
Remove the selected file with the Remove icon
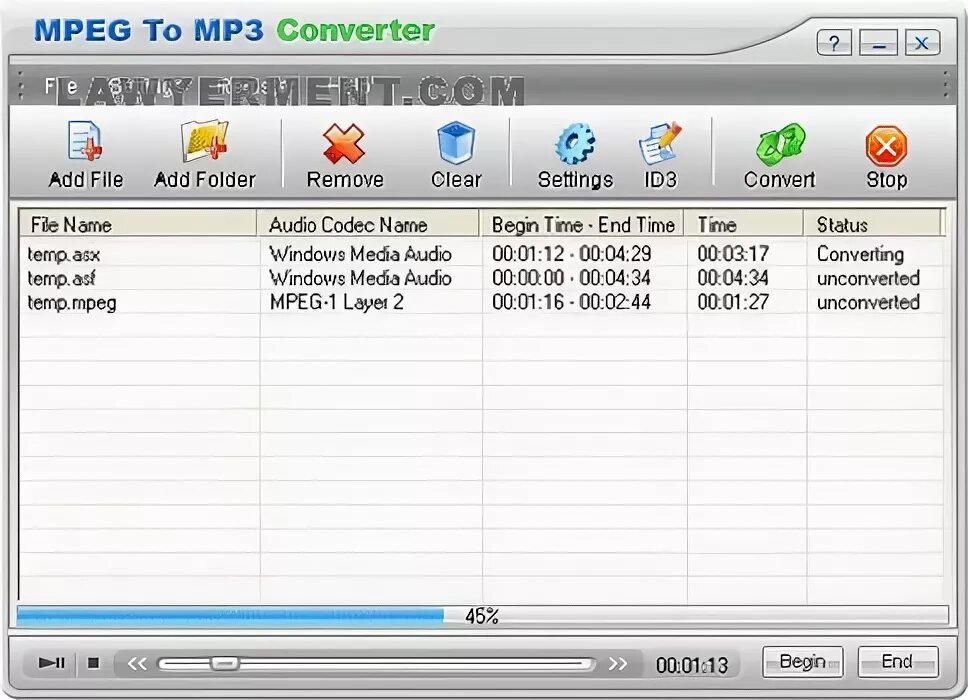(x=344, y=143)
